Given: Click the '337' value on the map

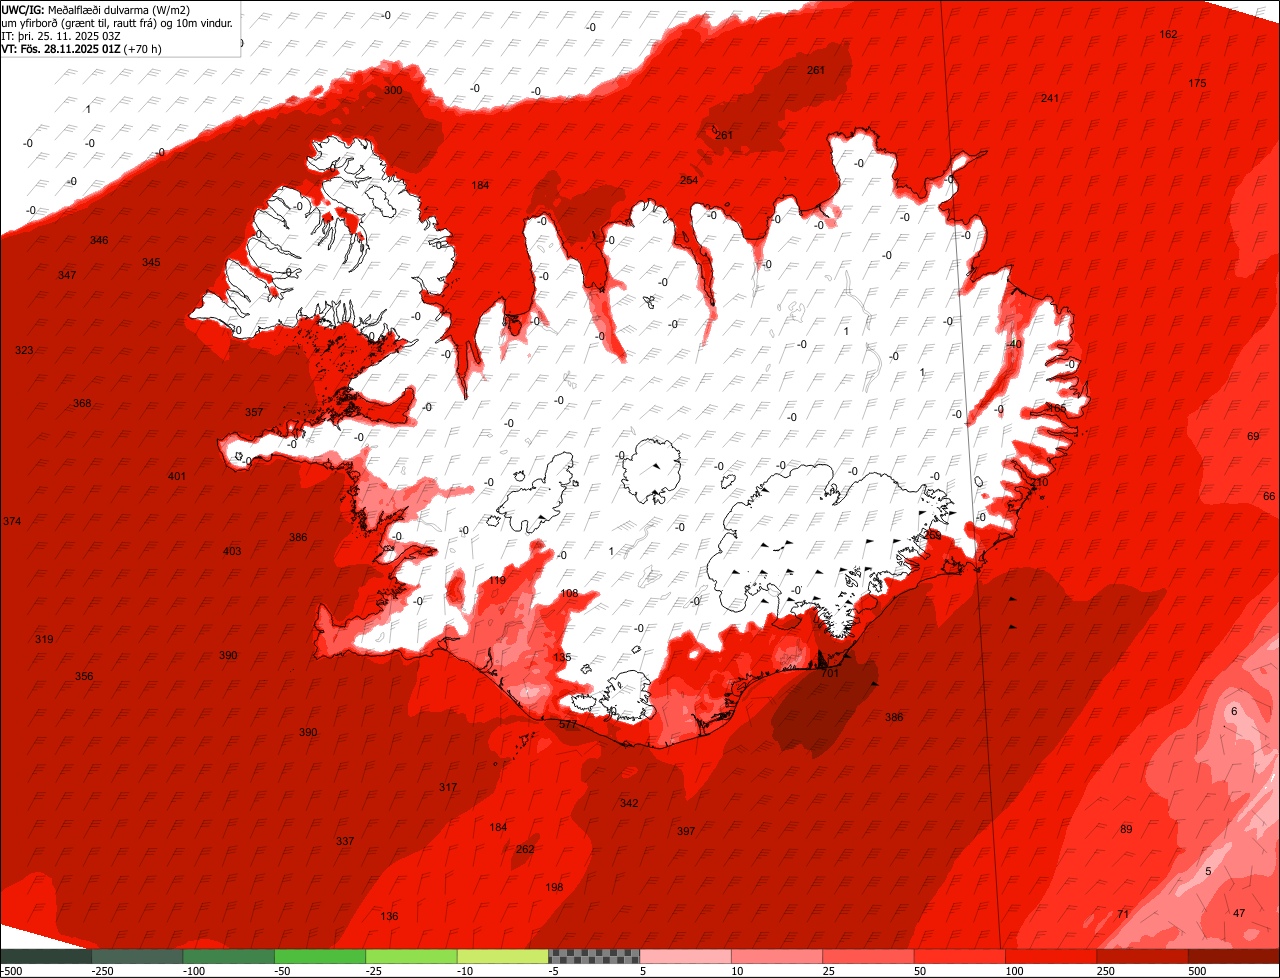Looking at the screenshot, I should [x=344, y=841].
